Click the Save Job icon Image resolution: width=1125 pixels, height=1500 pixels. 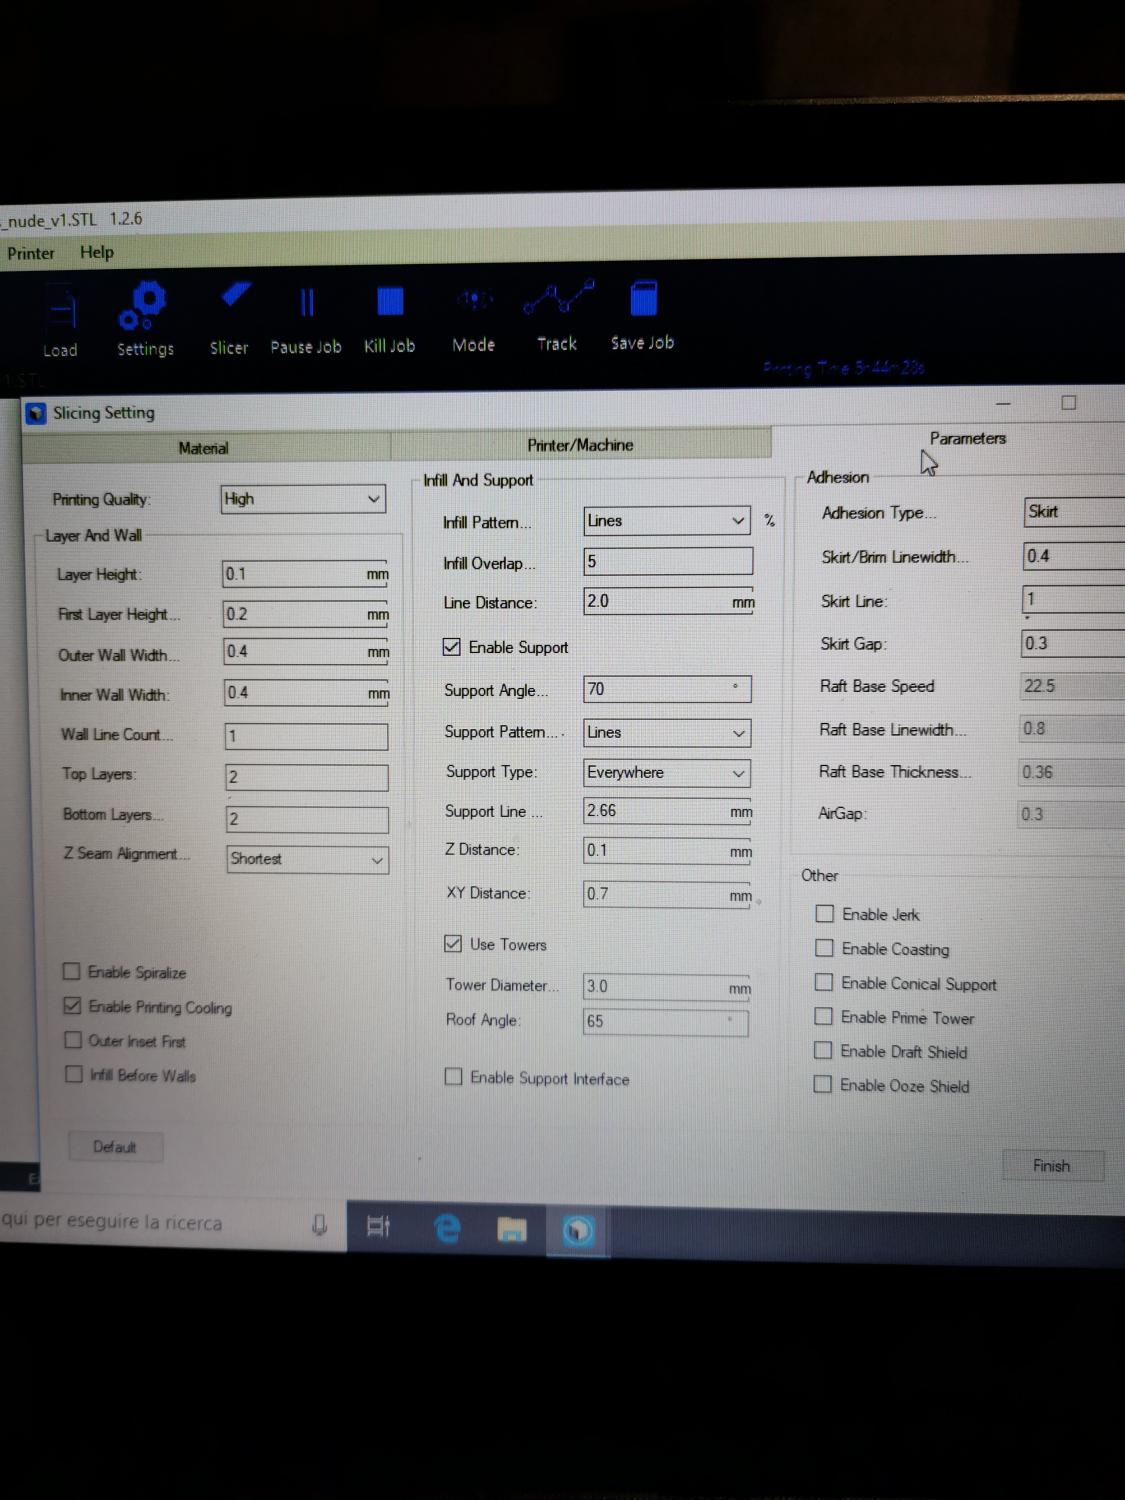pyautogui.click(x=643, y=299)
